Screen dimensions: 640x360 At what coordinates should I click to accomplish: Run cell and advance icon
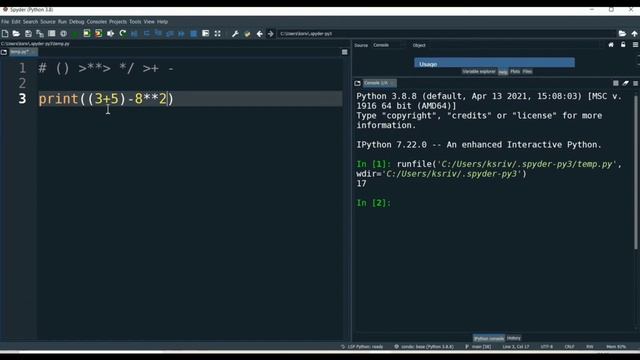pyautogui.click(x=99, y=34)
